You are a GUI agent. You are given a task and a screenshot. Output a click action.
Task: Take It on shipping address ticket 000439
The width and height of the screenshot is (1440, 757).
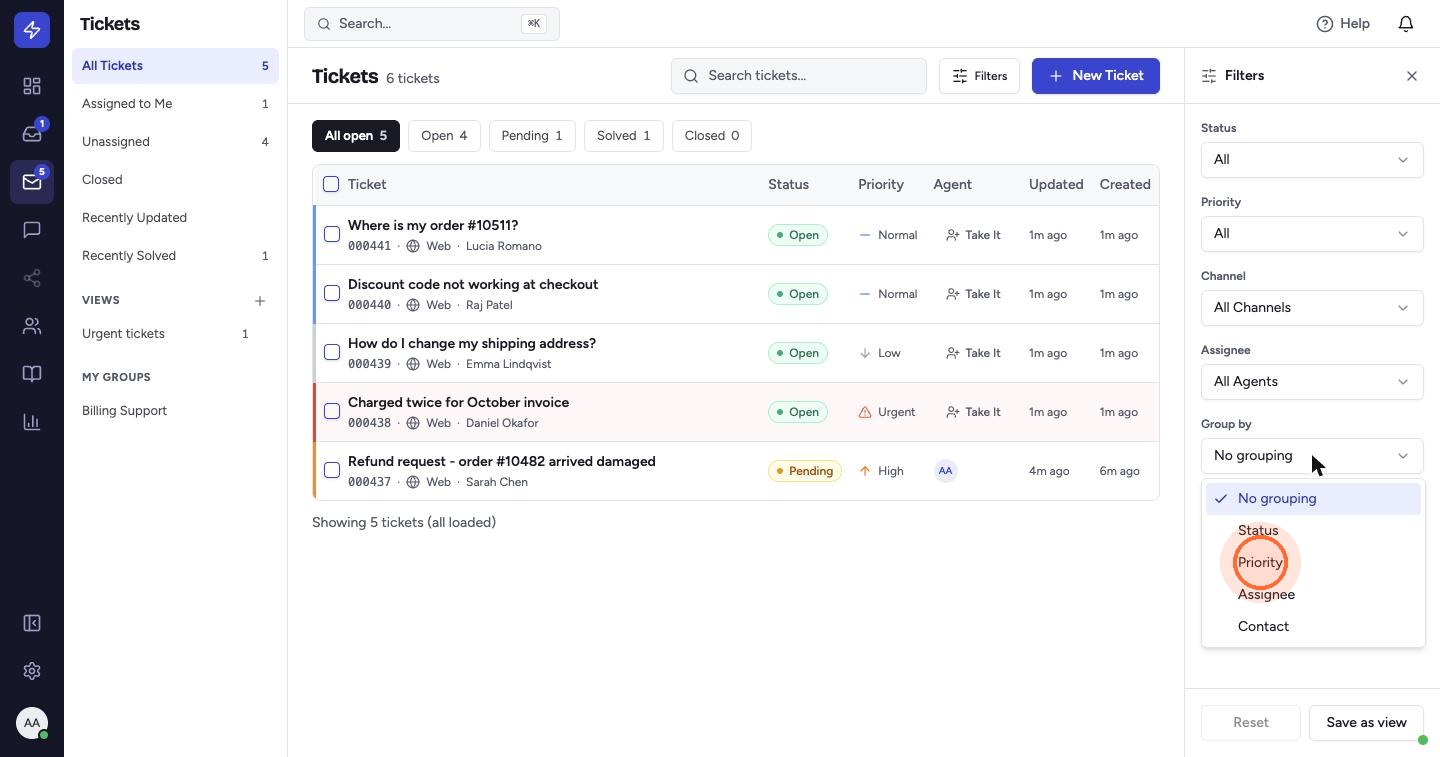(973, 353)
